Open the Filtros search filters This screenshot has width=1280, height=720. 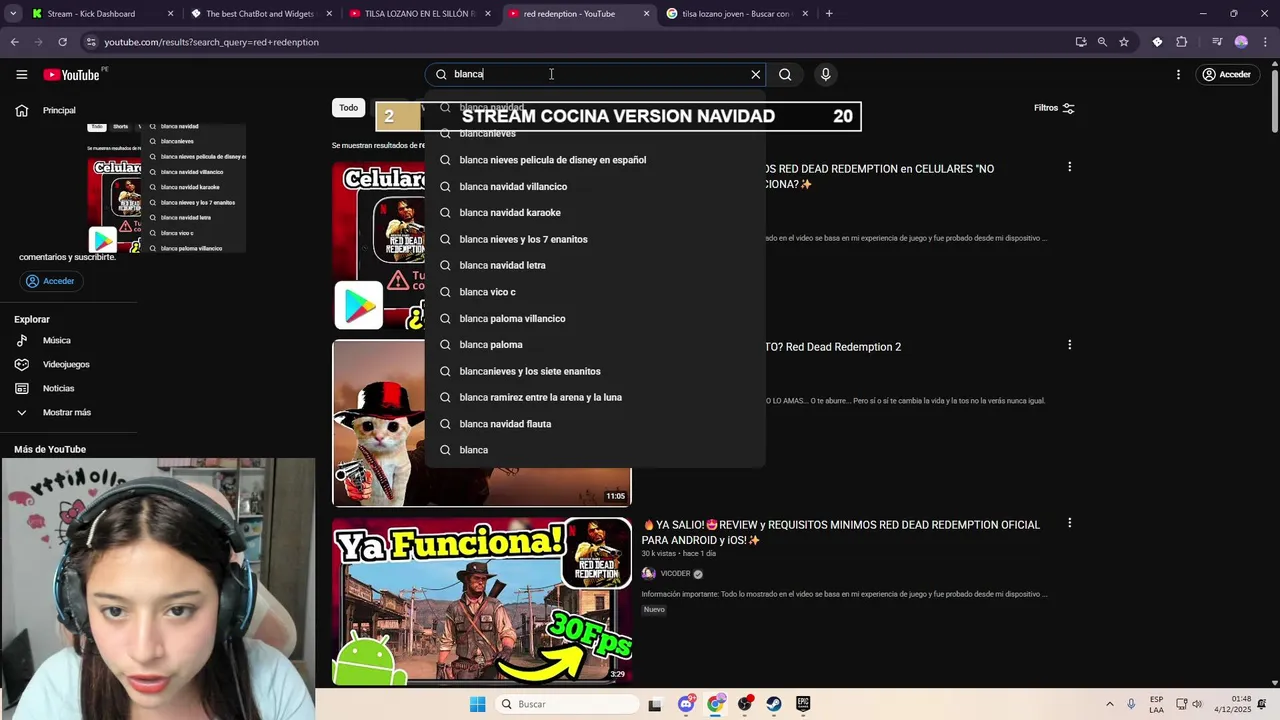point(1054,108)
